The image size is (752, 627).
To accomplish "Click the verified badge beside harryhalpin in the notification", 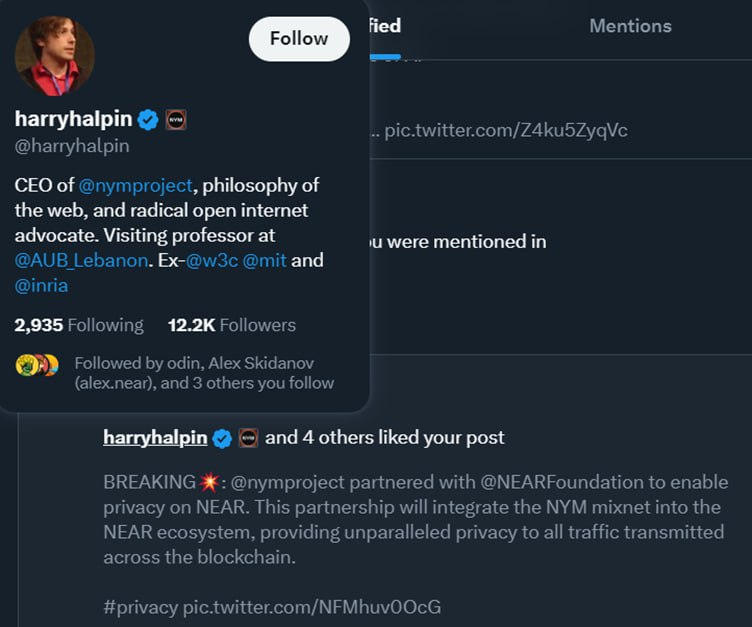I will (x=222, y=438).
